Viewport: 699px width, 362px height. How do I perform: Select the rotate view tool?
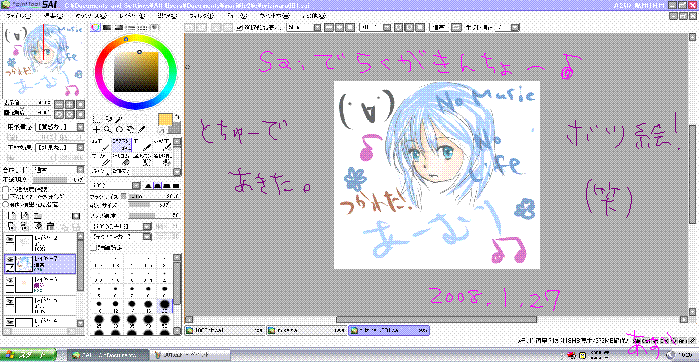coord(119,130)
